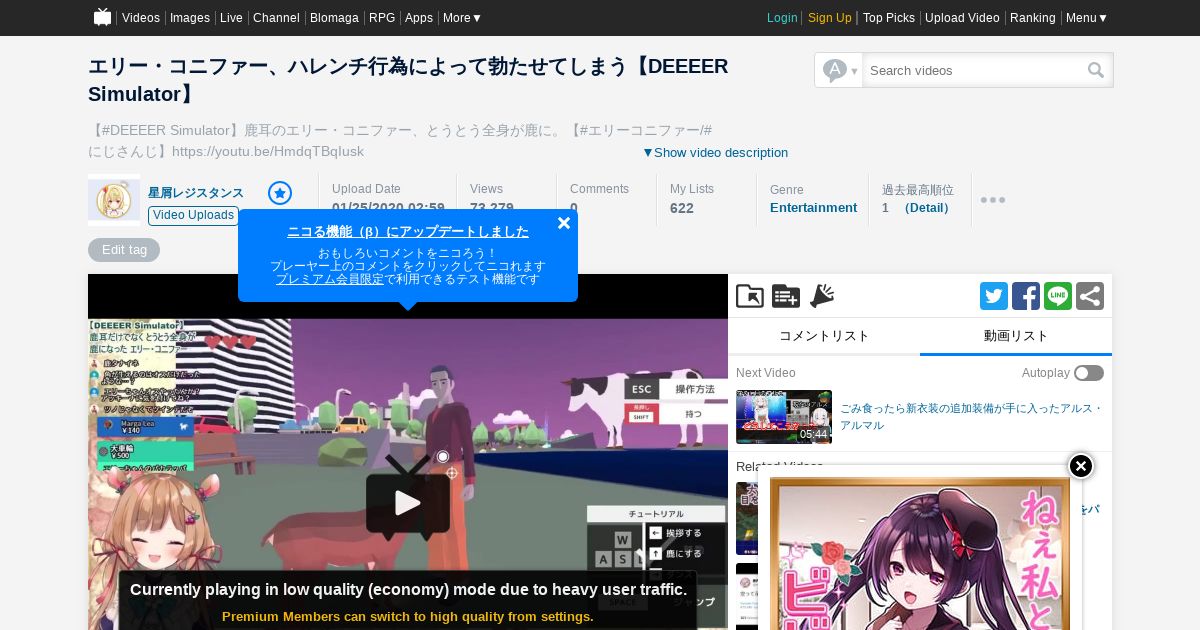
Task: Expand the More dropdown menu
Action: [x=463, y=18]
